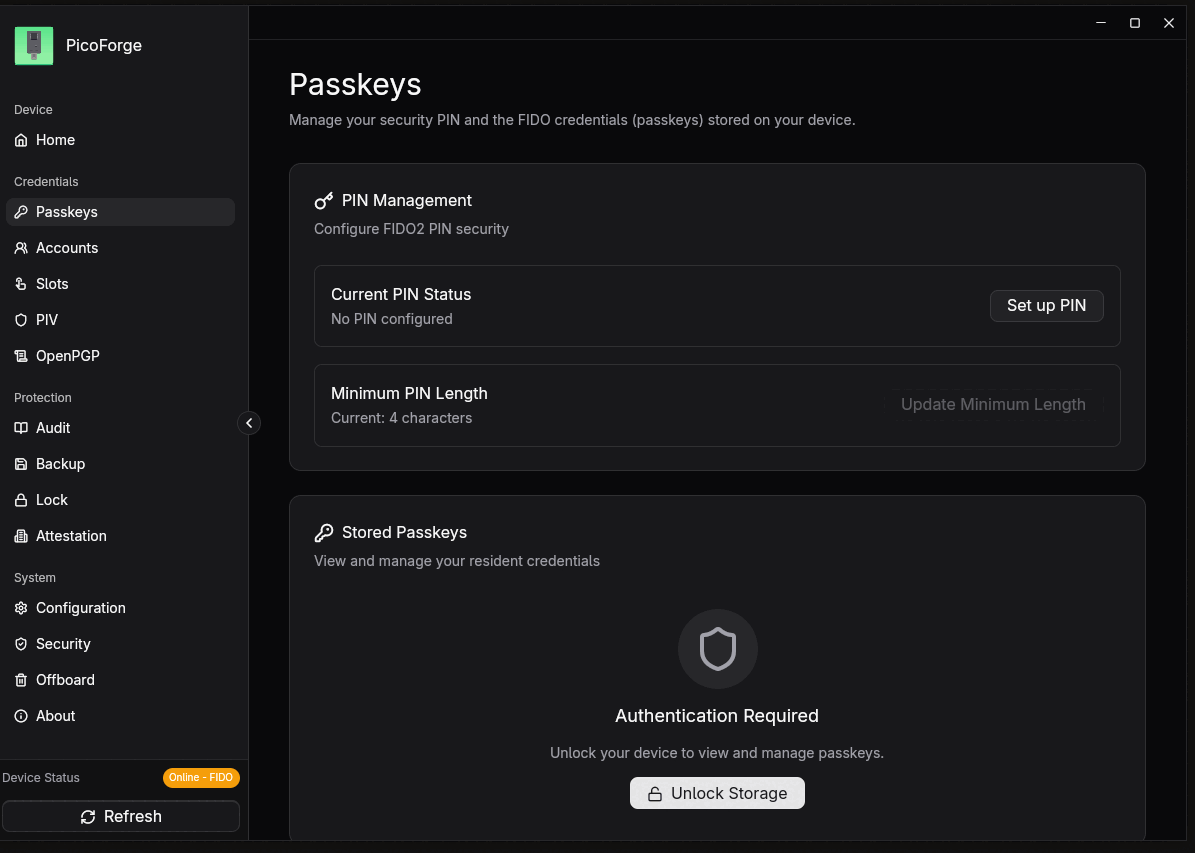Click the Unlock Storage button
Viewport: 1195px width, 853px height.
point(717,793)
